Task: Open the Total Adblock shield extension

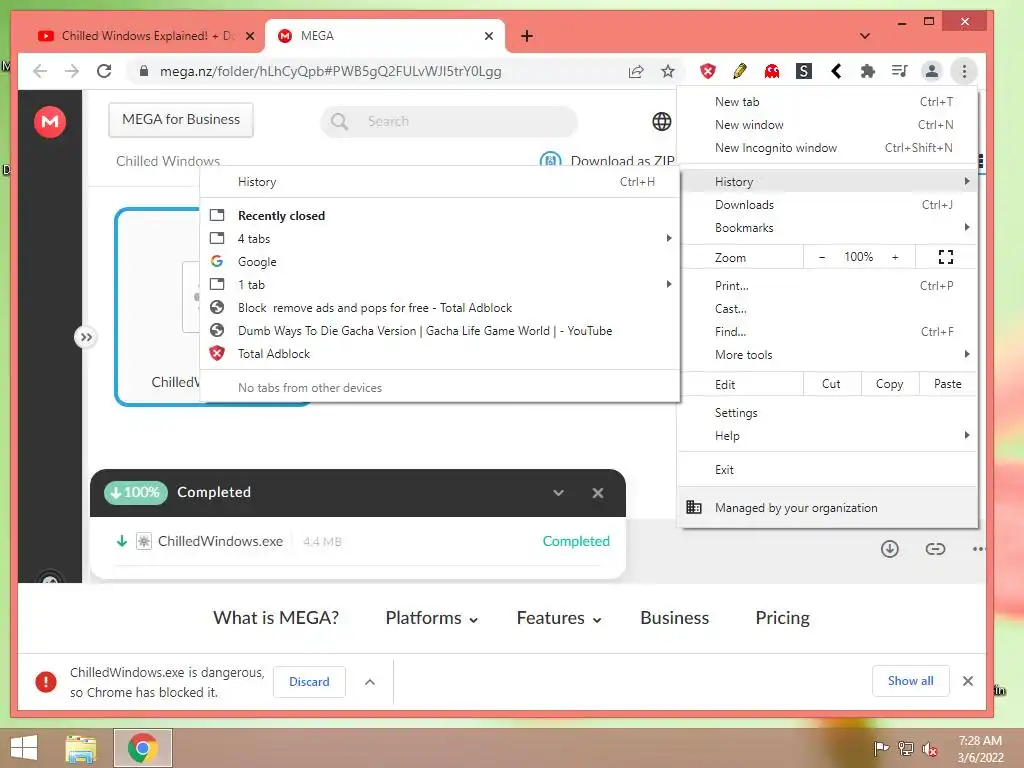Action: 708,71
